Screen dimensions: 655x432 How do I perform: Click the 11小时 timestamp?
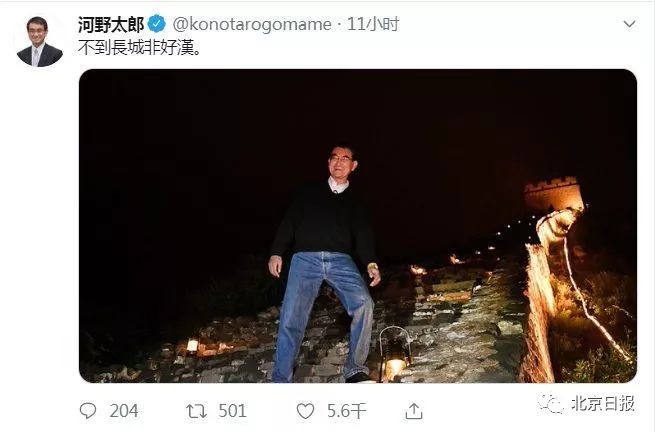[x=373, y=24]
